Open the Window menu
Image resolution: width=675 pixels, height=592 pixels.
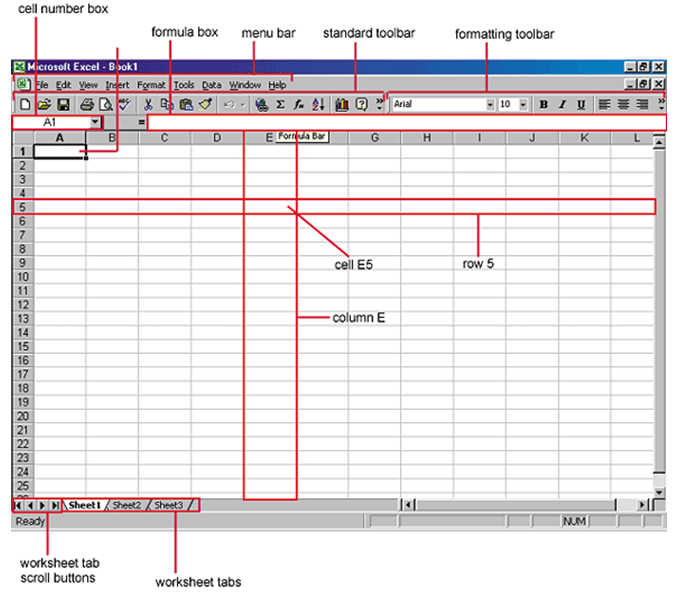click(245, 85)
